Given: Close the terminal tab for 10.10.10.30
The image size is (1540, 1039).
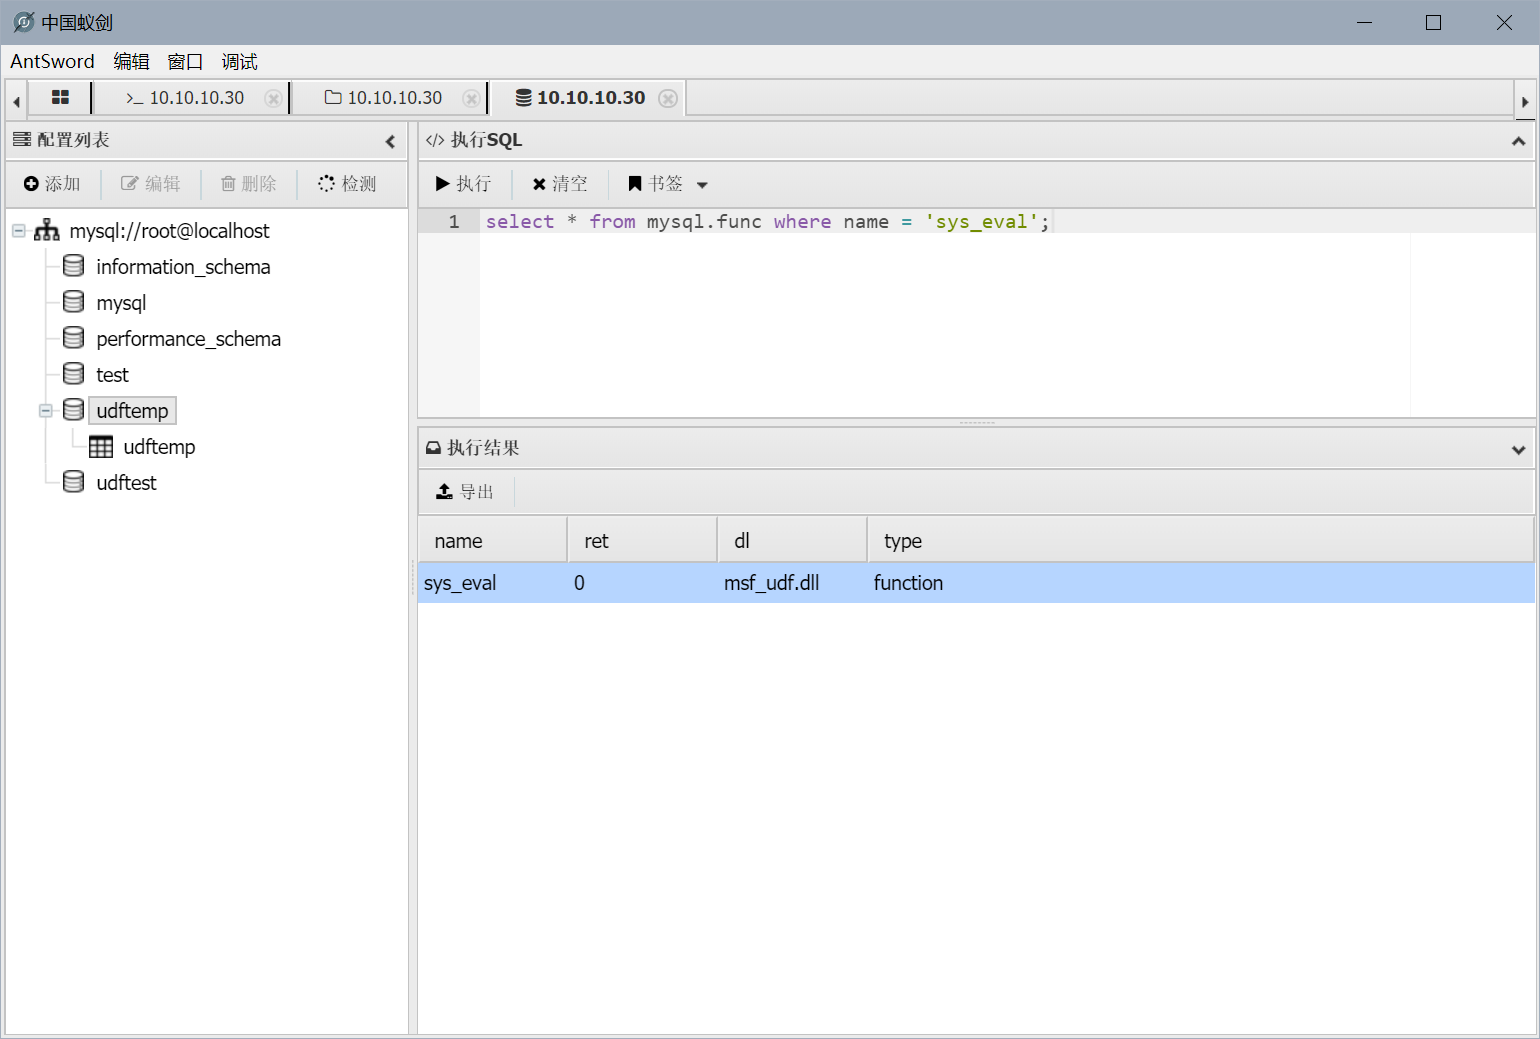Looking at the screenshot, I should coord(272,98).
